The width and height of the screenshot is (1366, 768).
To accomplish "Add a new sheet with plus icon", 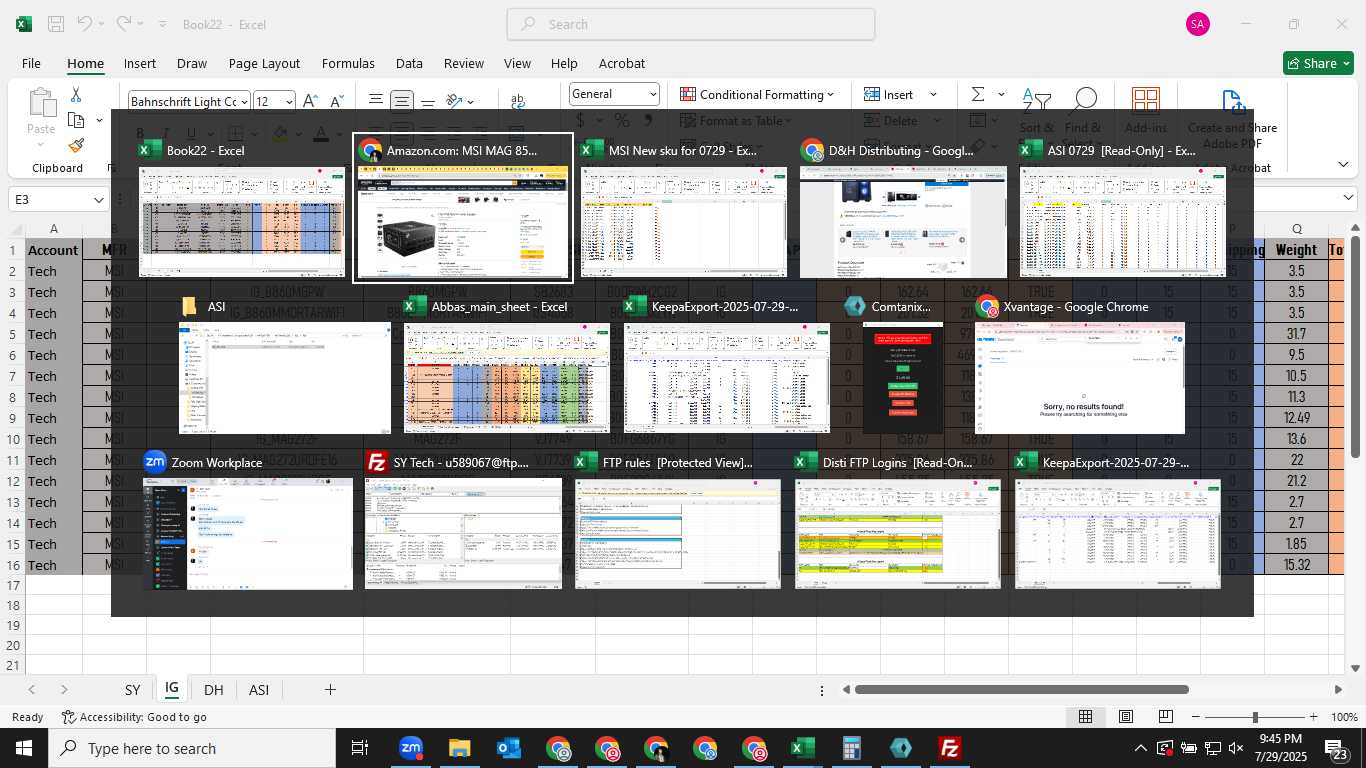I will (x=330, y=689).
